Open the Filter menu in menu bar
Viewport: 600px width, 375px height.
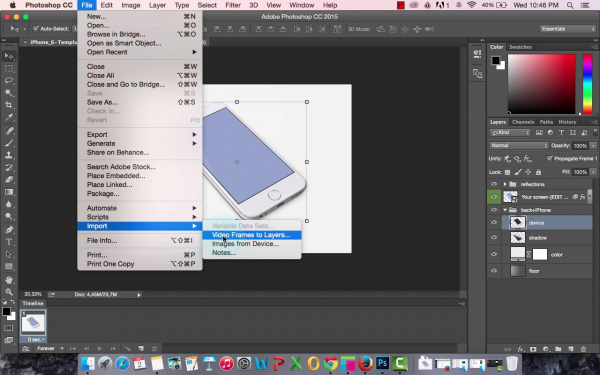233,5
